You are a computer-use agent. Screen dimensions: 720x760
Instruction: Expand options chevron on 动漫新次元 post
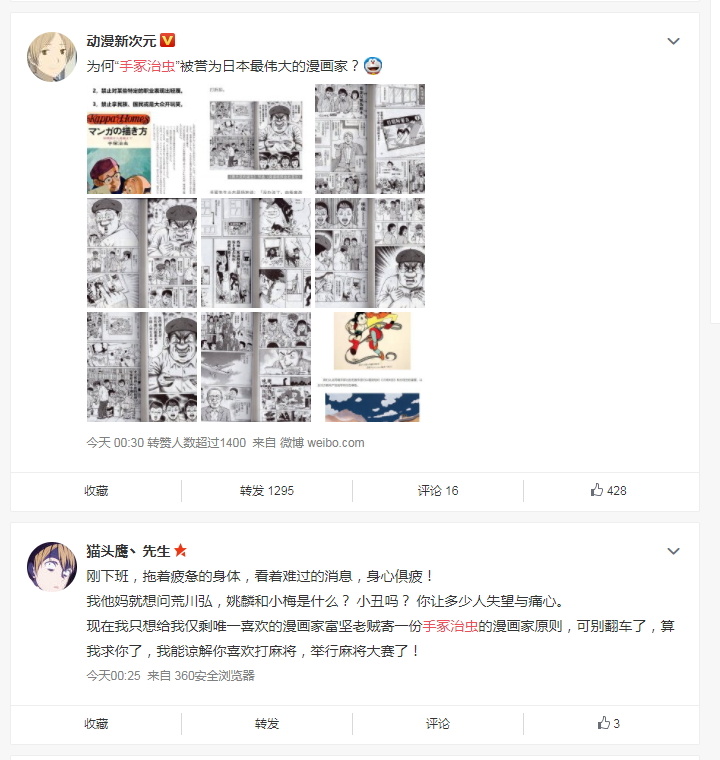click(673, 41)
